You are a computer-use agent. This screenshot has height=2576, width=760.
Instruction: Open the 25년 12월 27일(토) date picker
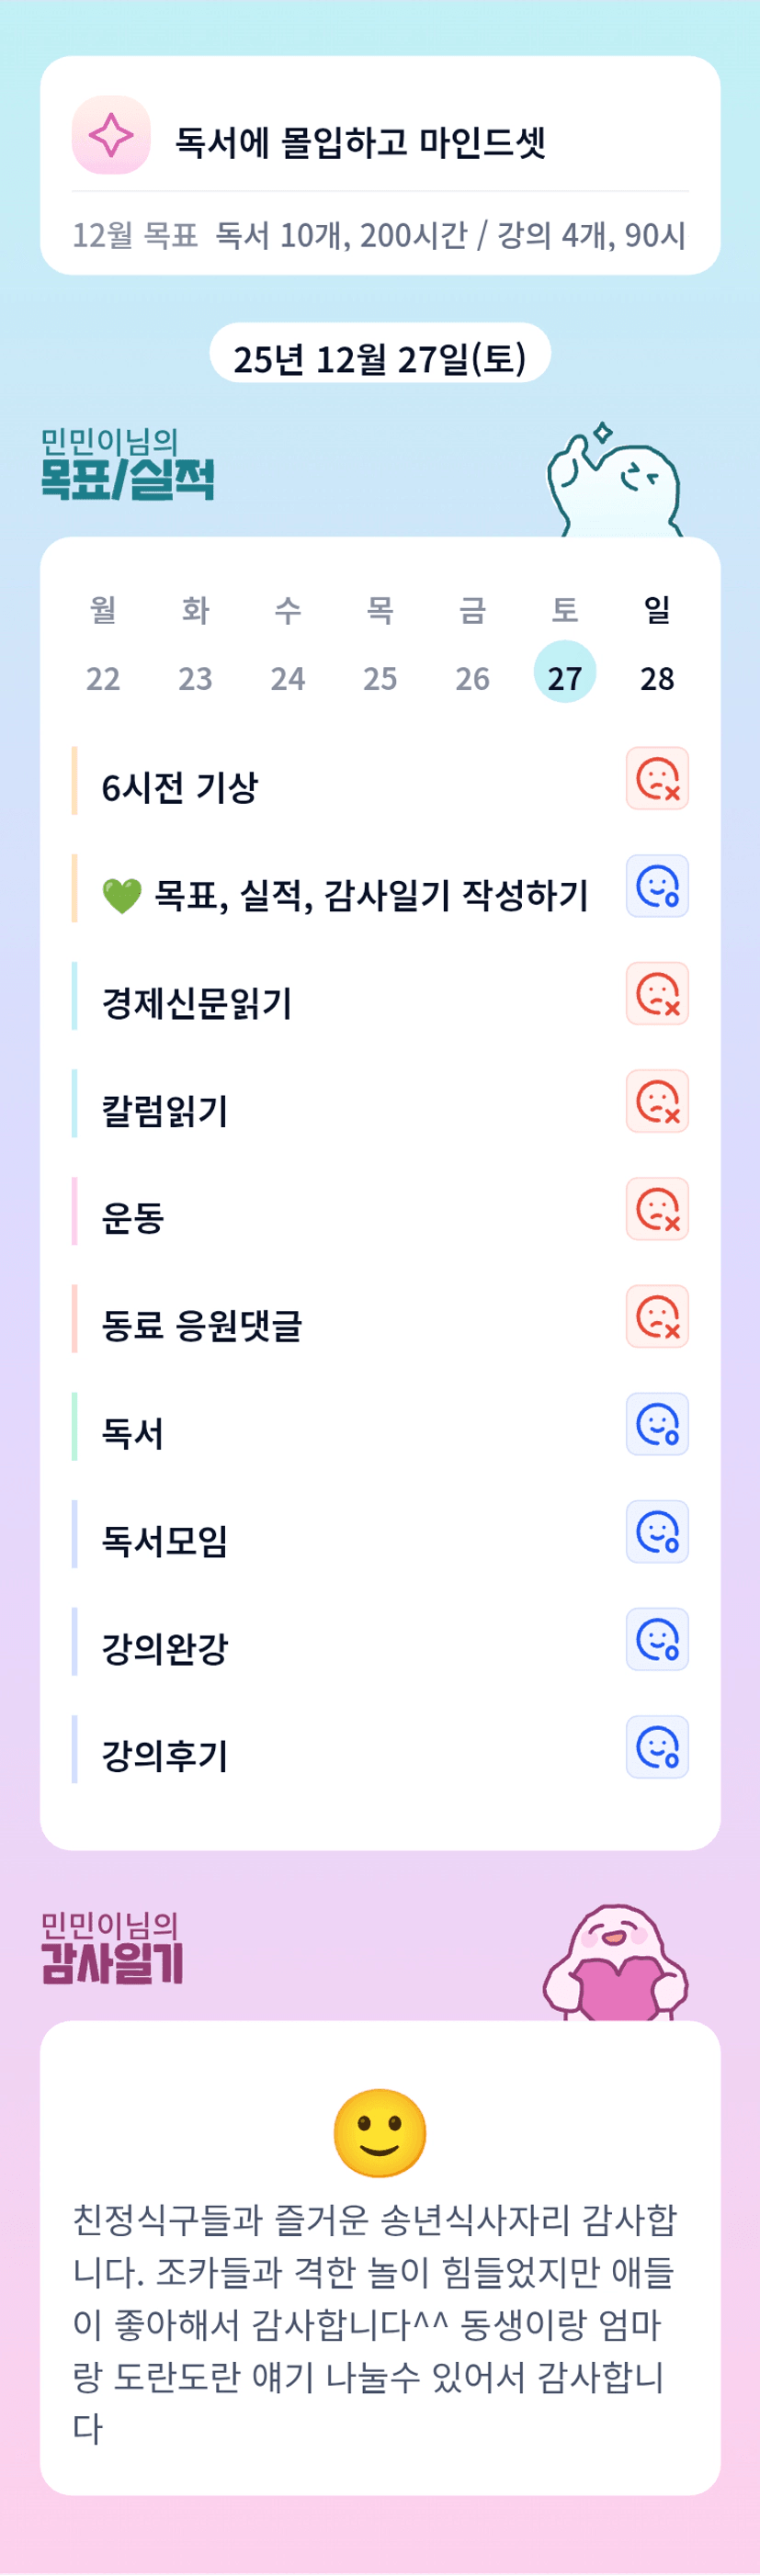pos(380,356)
